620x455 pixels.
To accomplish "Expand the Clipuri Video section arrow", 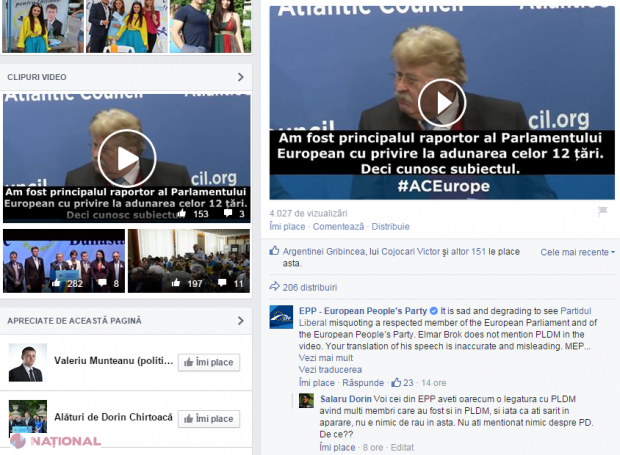I will (x=240, y=77).
